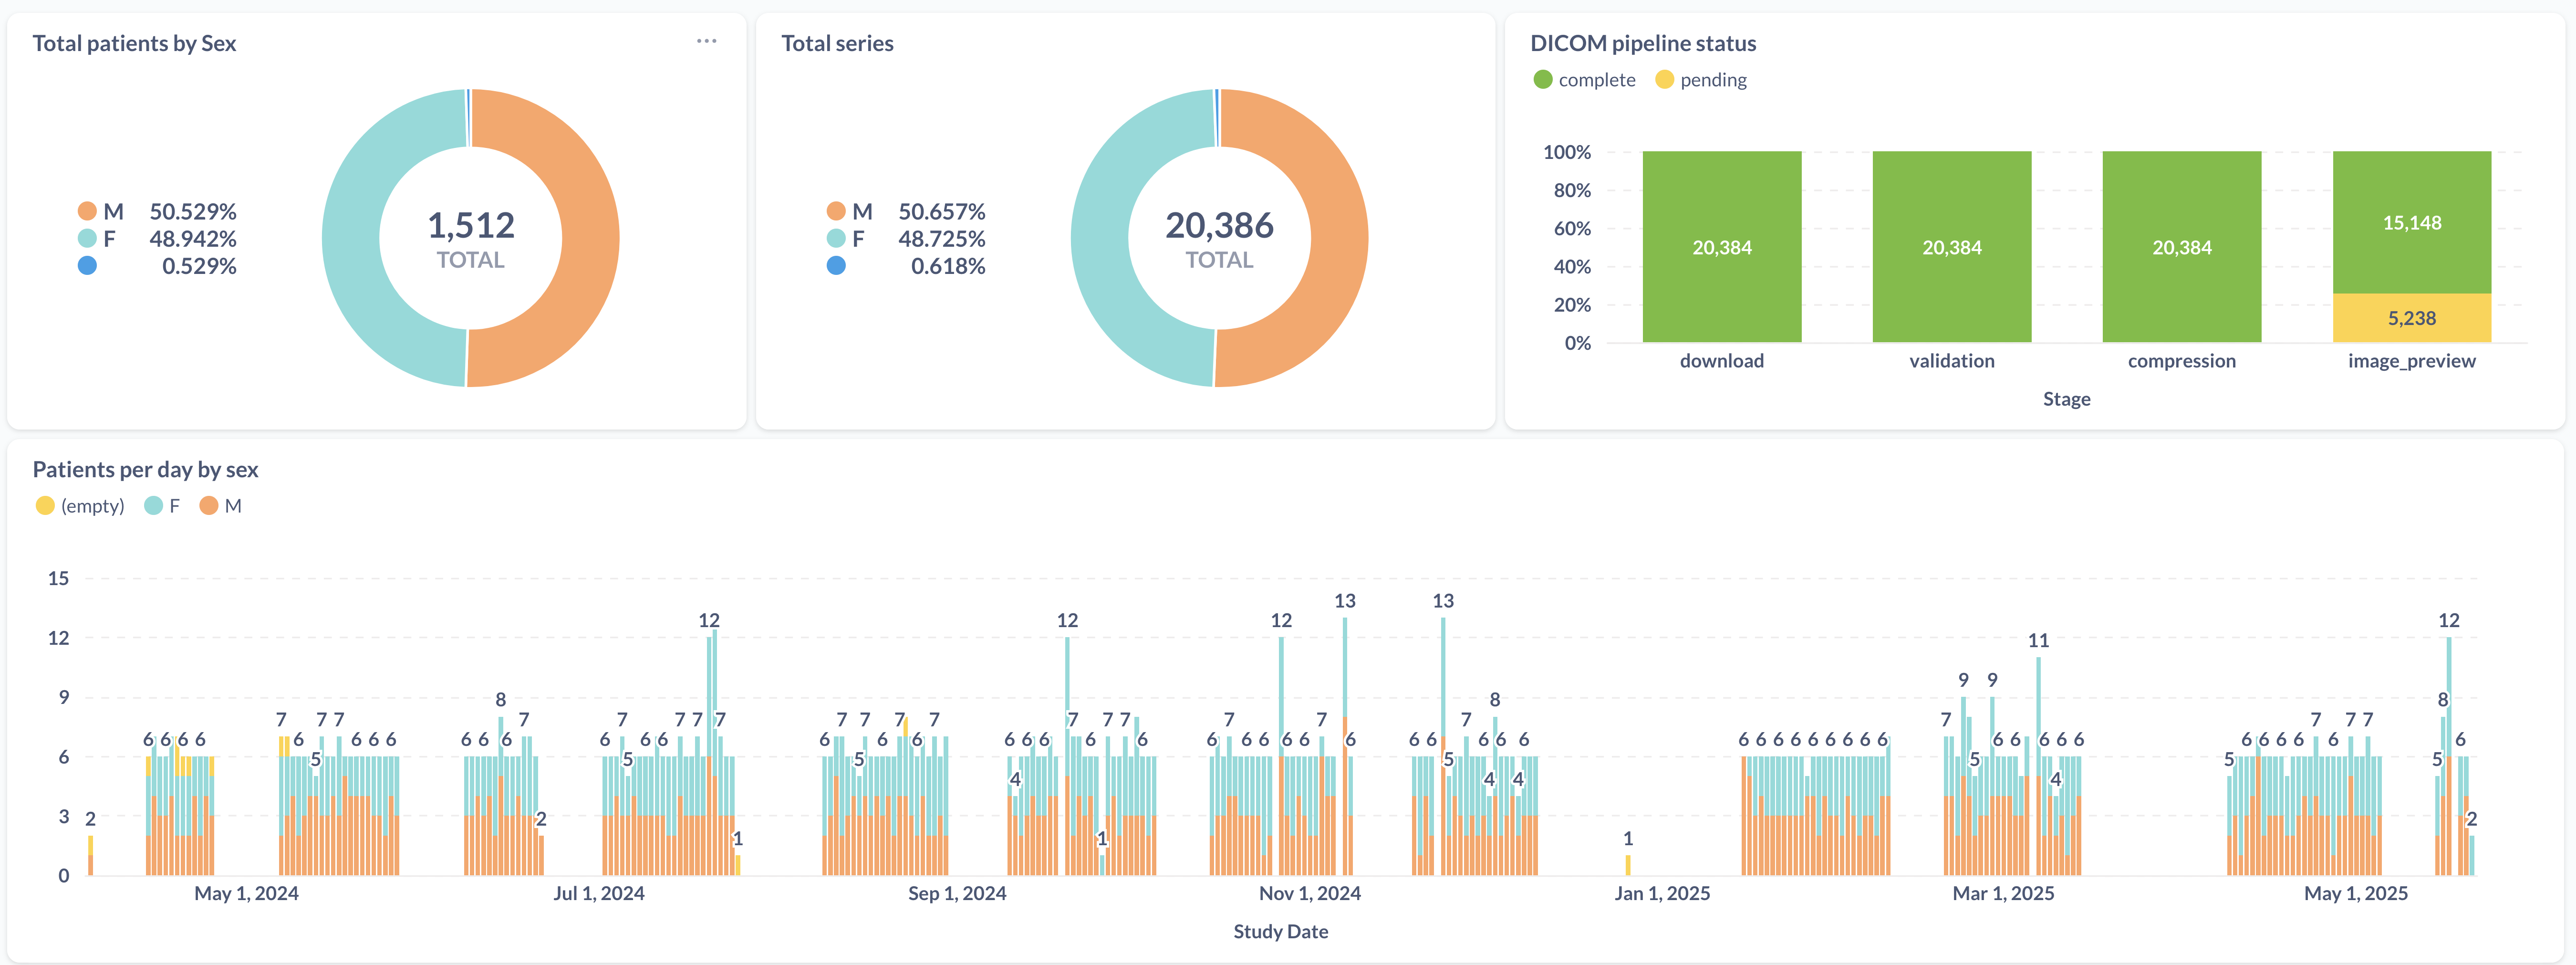Click the yellow 5,238 pending image_preview segment
Image resolution: width=2576 pixels, height=965 pixels.
pos(2411,318)
